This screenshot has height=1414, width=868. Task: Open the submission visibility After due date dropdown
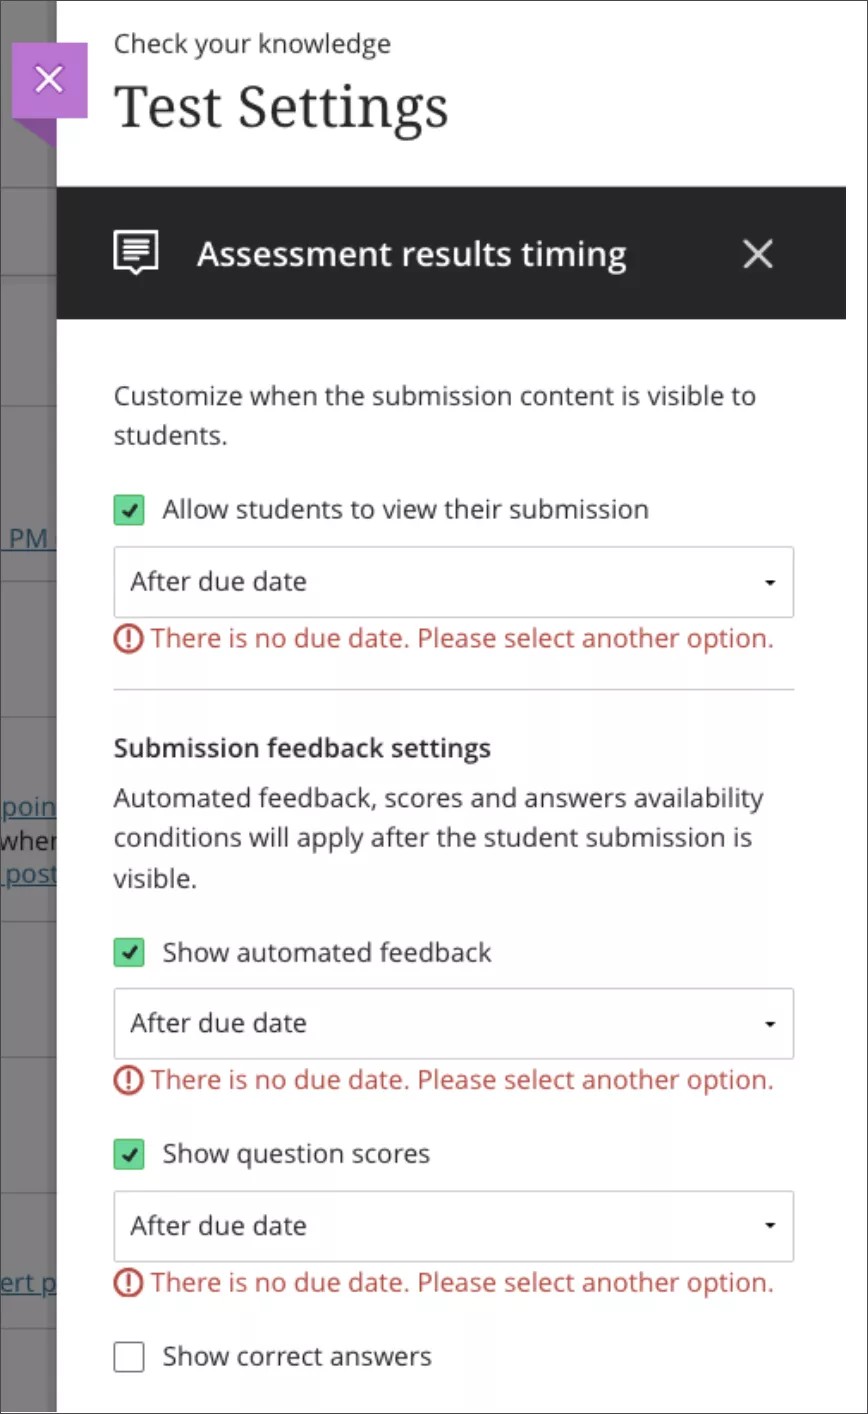click(453, 582)
